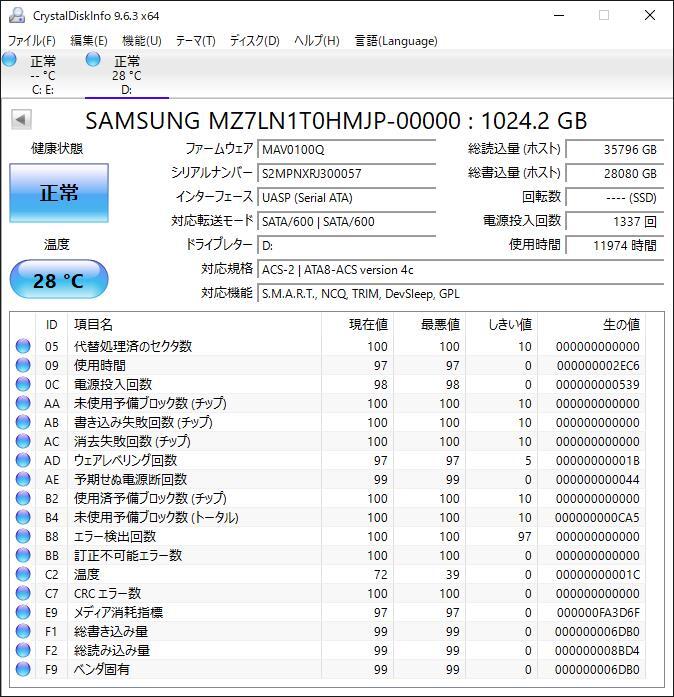Click status icon for ID 09 使用時間 row

click(x=23, y=365)
